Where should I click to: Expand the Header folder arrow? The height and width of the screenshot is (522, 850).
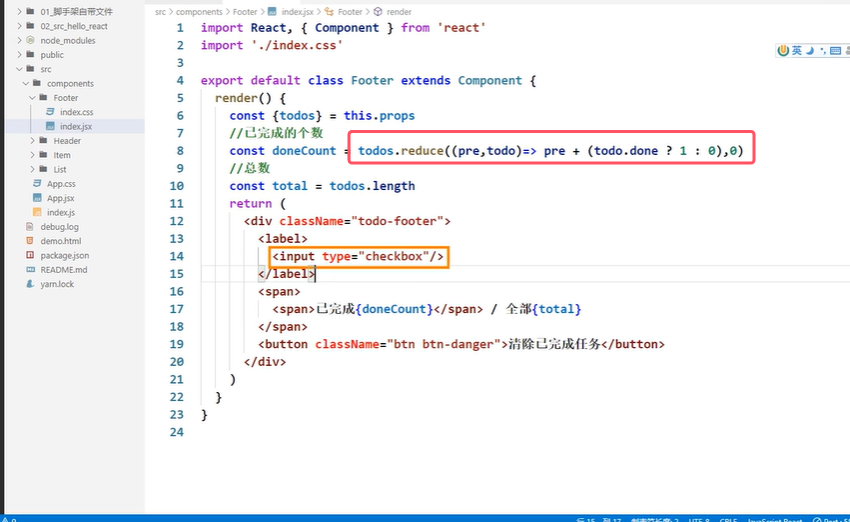[33, 140]
